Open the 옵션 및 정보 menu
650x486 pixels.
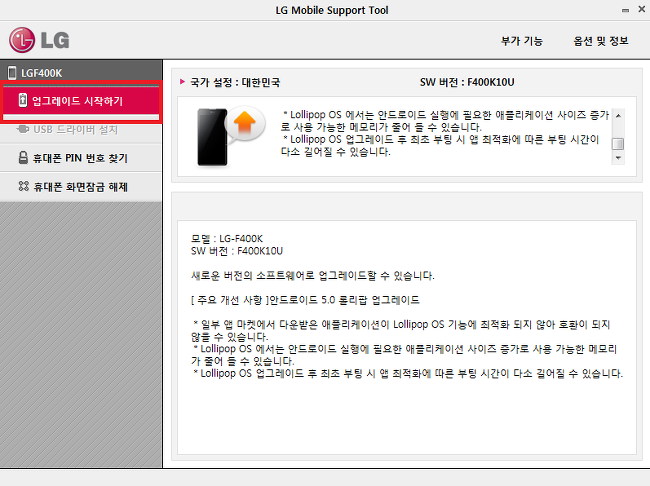pos(601,41)
